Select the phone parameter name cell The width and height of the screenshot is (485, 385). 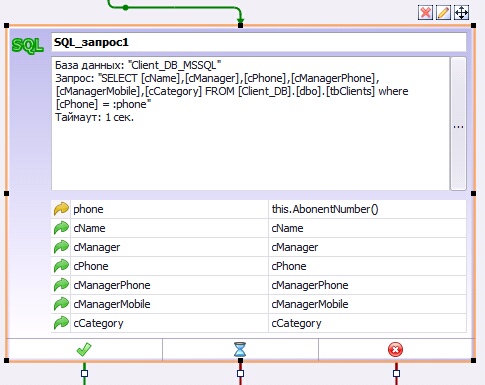click(169, 209)
